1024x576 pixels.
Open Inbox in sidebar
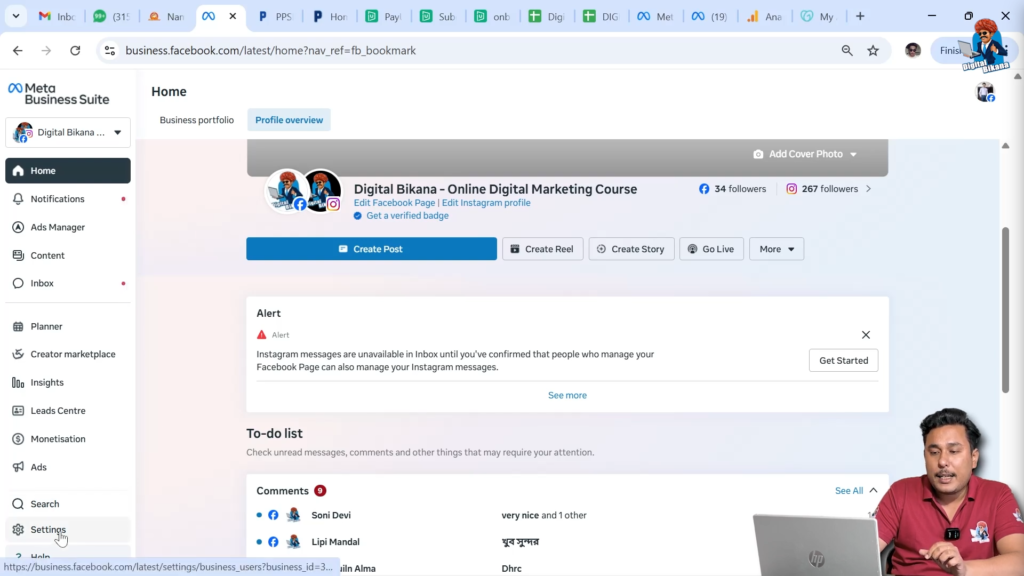pyautogui.click(x=68, y=283)
